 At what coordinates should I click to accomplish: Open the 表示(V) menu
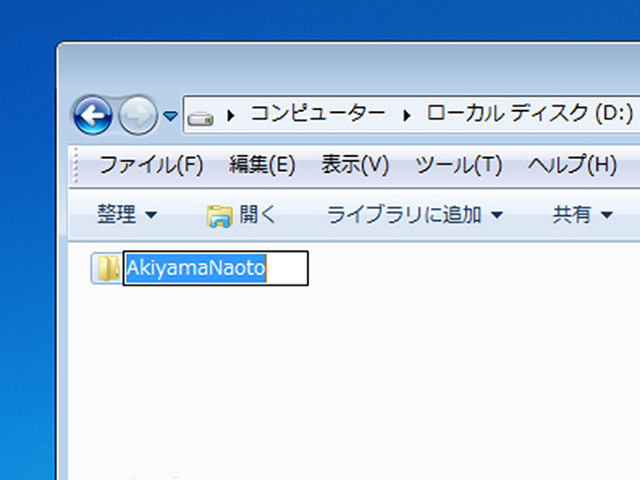tap(355, 165)
